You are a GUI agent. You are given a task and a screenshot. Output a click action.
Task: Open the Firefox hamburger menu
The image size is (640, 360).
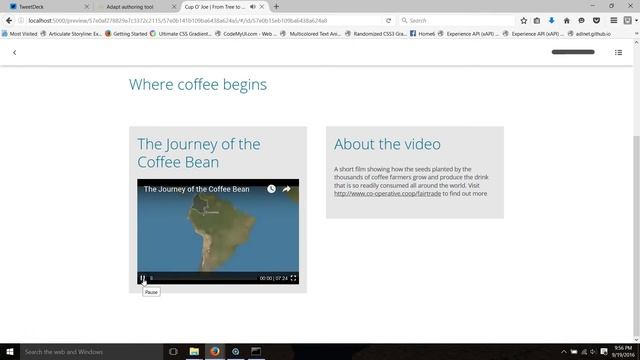pyautogui.click(x=613, y=20)
